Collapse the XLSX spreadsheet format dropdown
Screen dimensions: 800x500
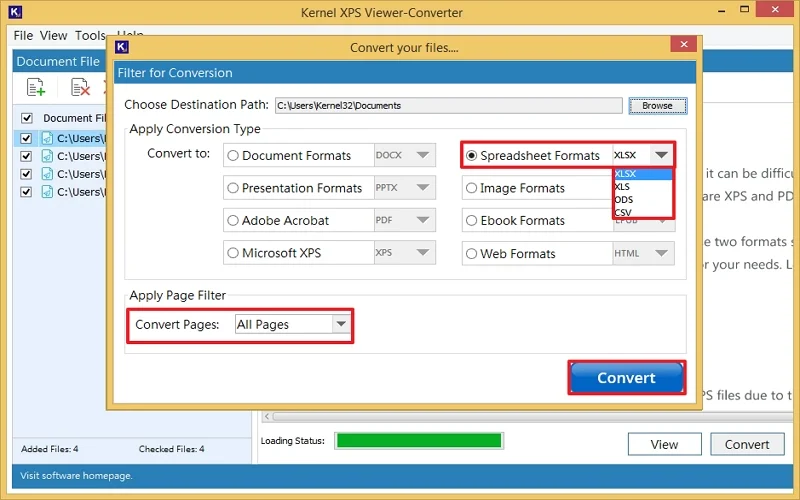click(x=661, y=155)
